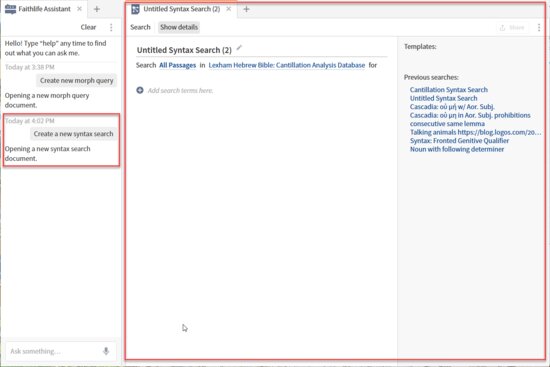Click the Share button
The image size is (550, 367).
512,27
